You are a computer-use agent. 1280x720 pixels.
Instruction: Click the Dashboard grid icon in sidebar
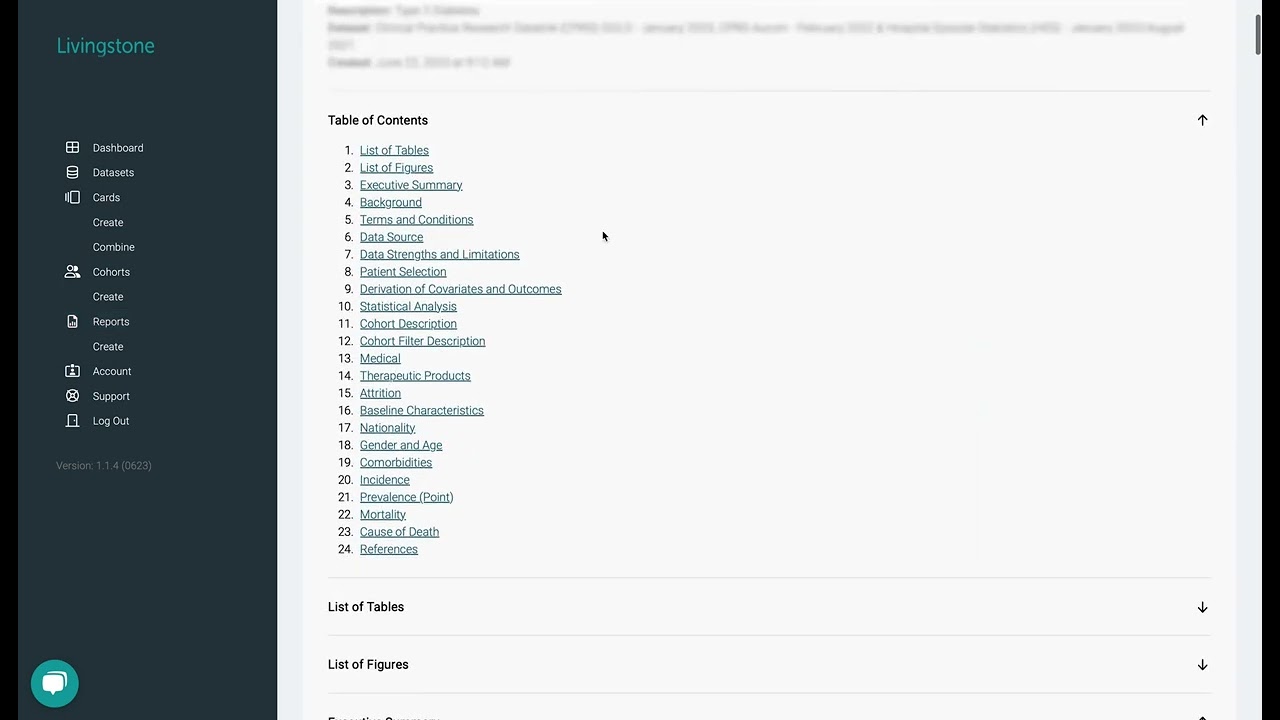pos(72,148)
